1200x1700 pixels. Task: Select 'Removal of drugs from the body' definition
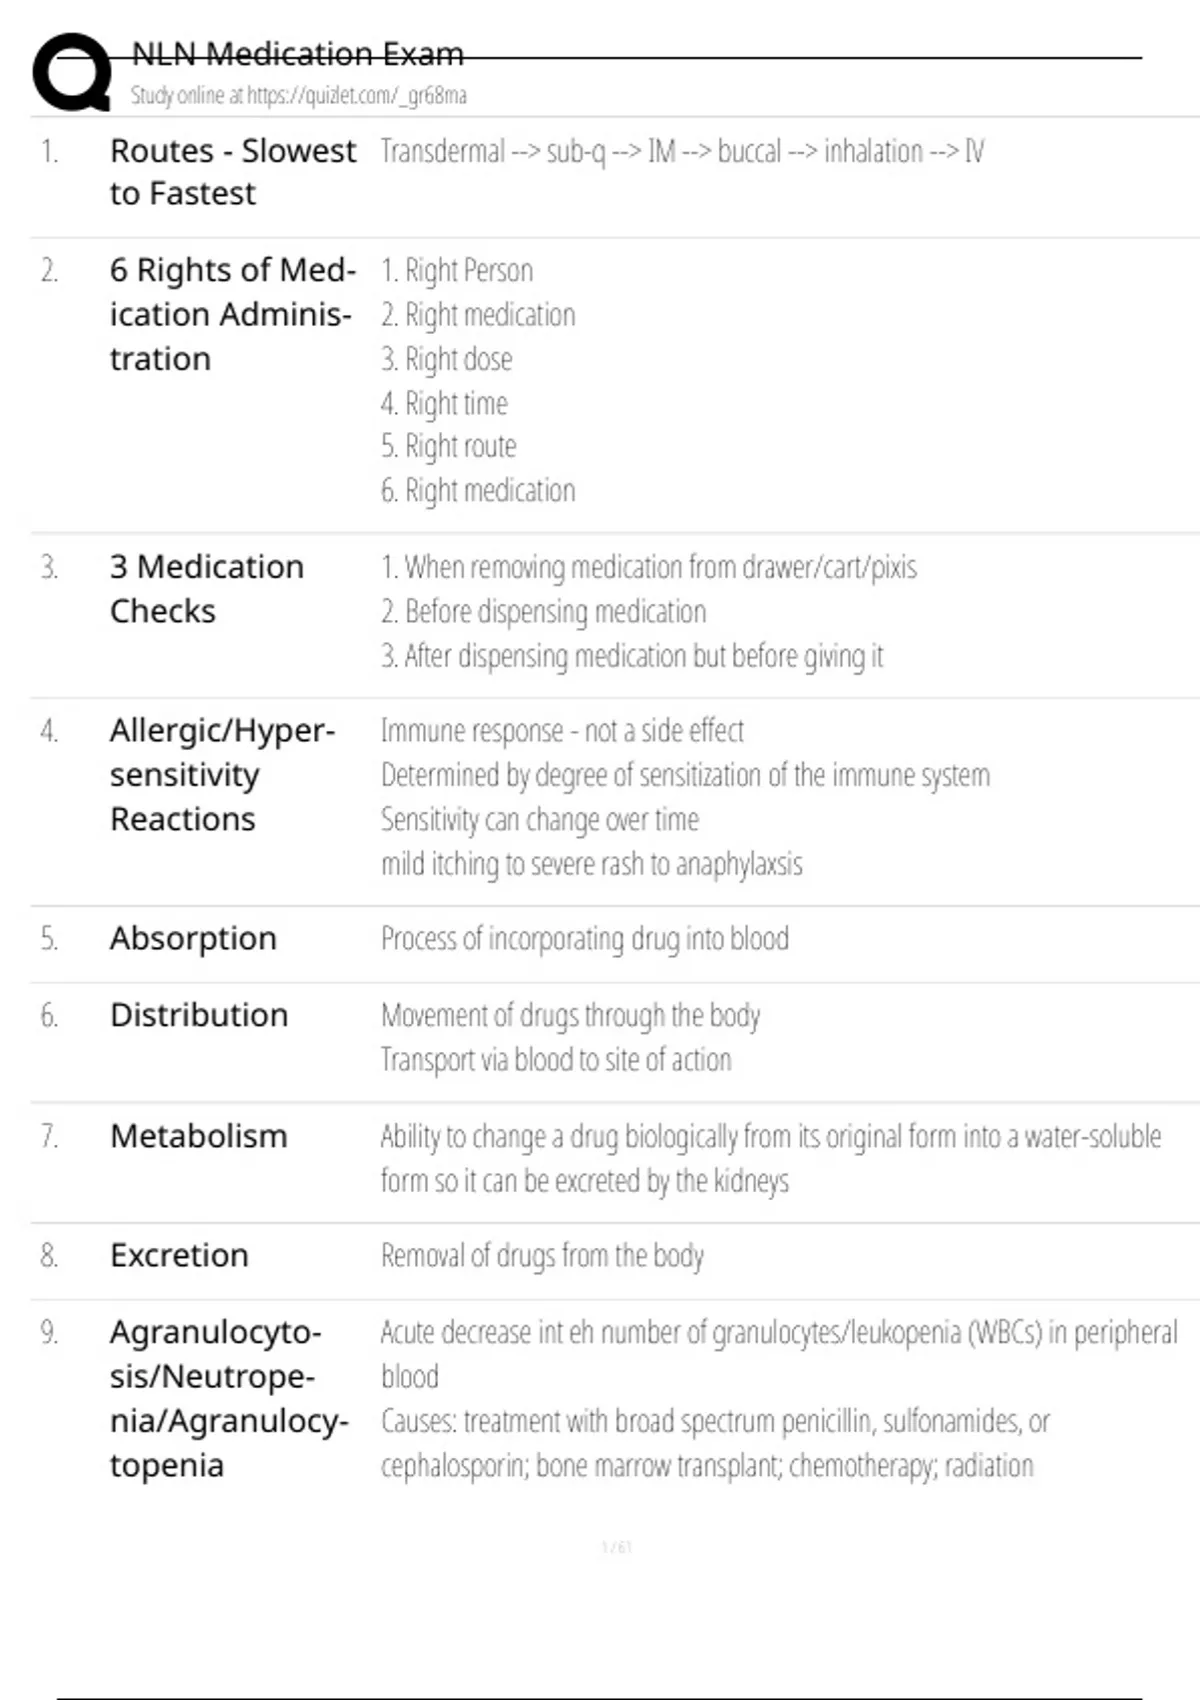point(542,1256)
